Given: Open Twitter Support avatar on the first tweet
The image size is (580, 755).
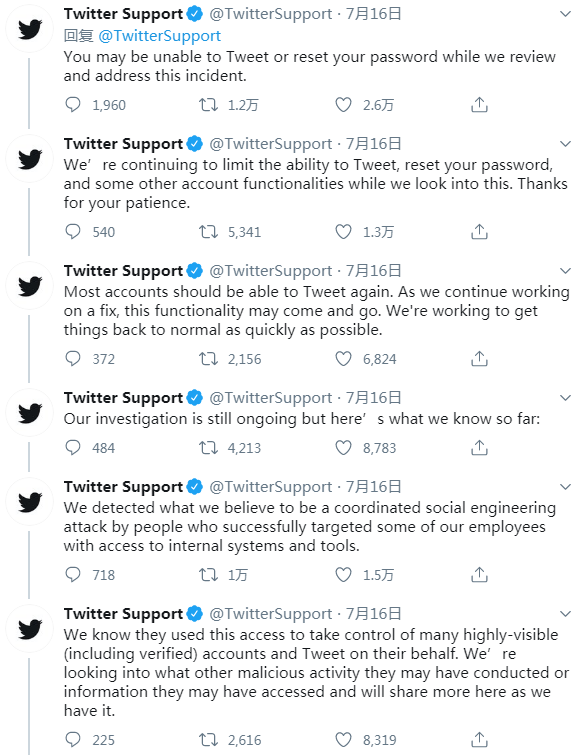Looking at the screenshot, I should 30,29.
